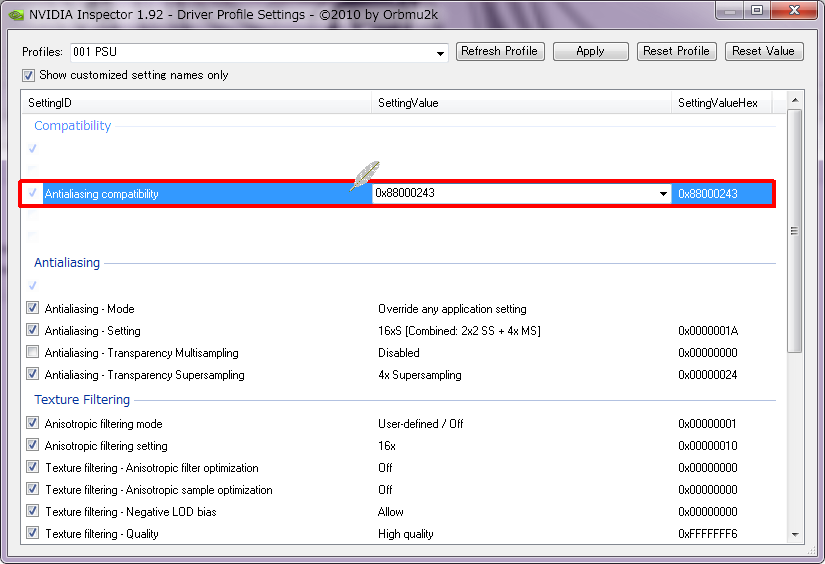825x564 pixels.
Task: Toggle Show customized setting names only checkbox
Action: pyautogui.click(x=28, y=75)
